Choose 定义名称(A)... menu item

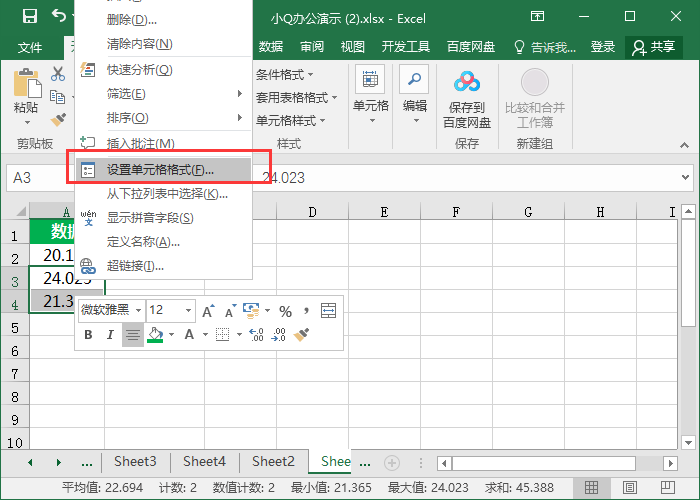tap(163, 242)
